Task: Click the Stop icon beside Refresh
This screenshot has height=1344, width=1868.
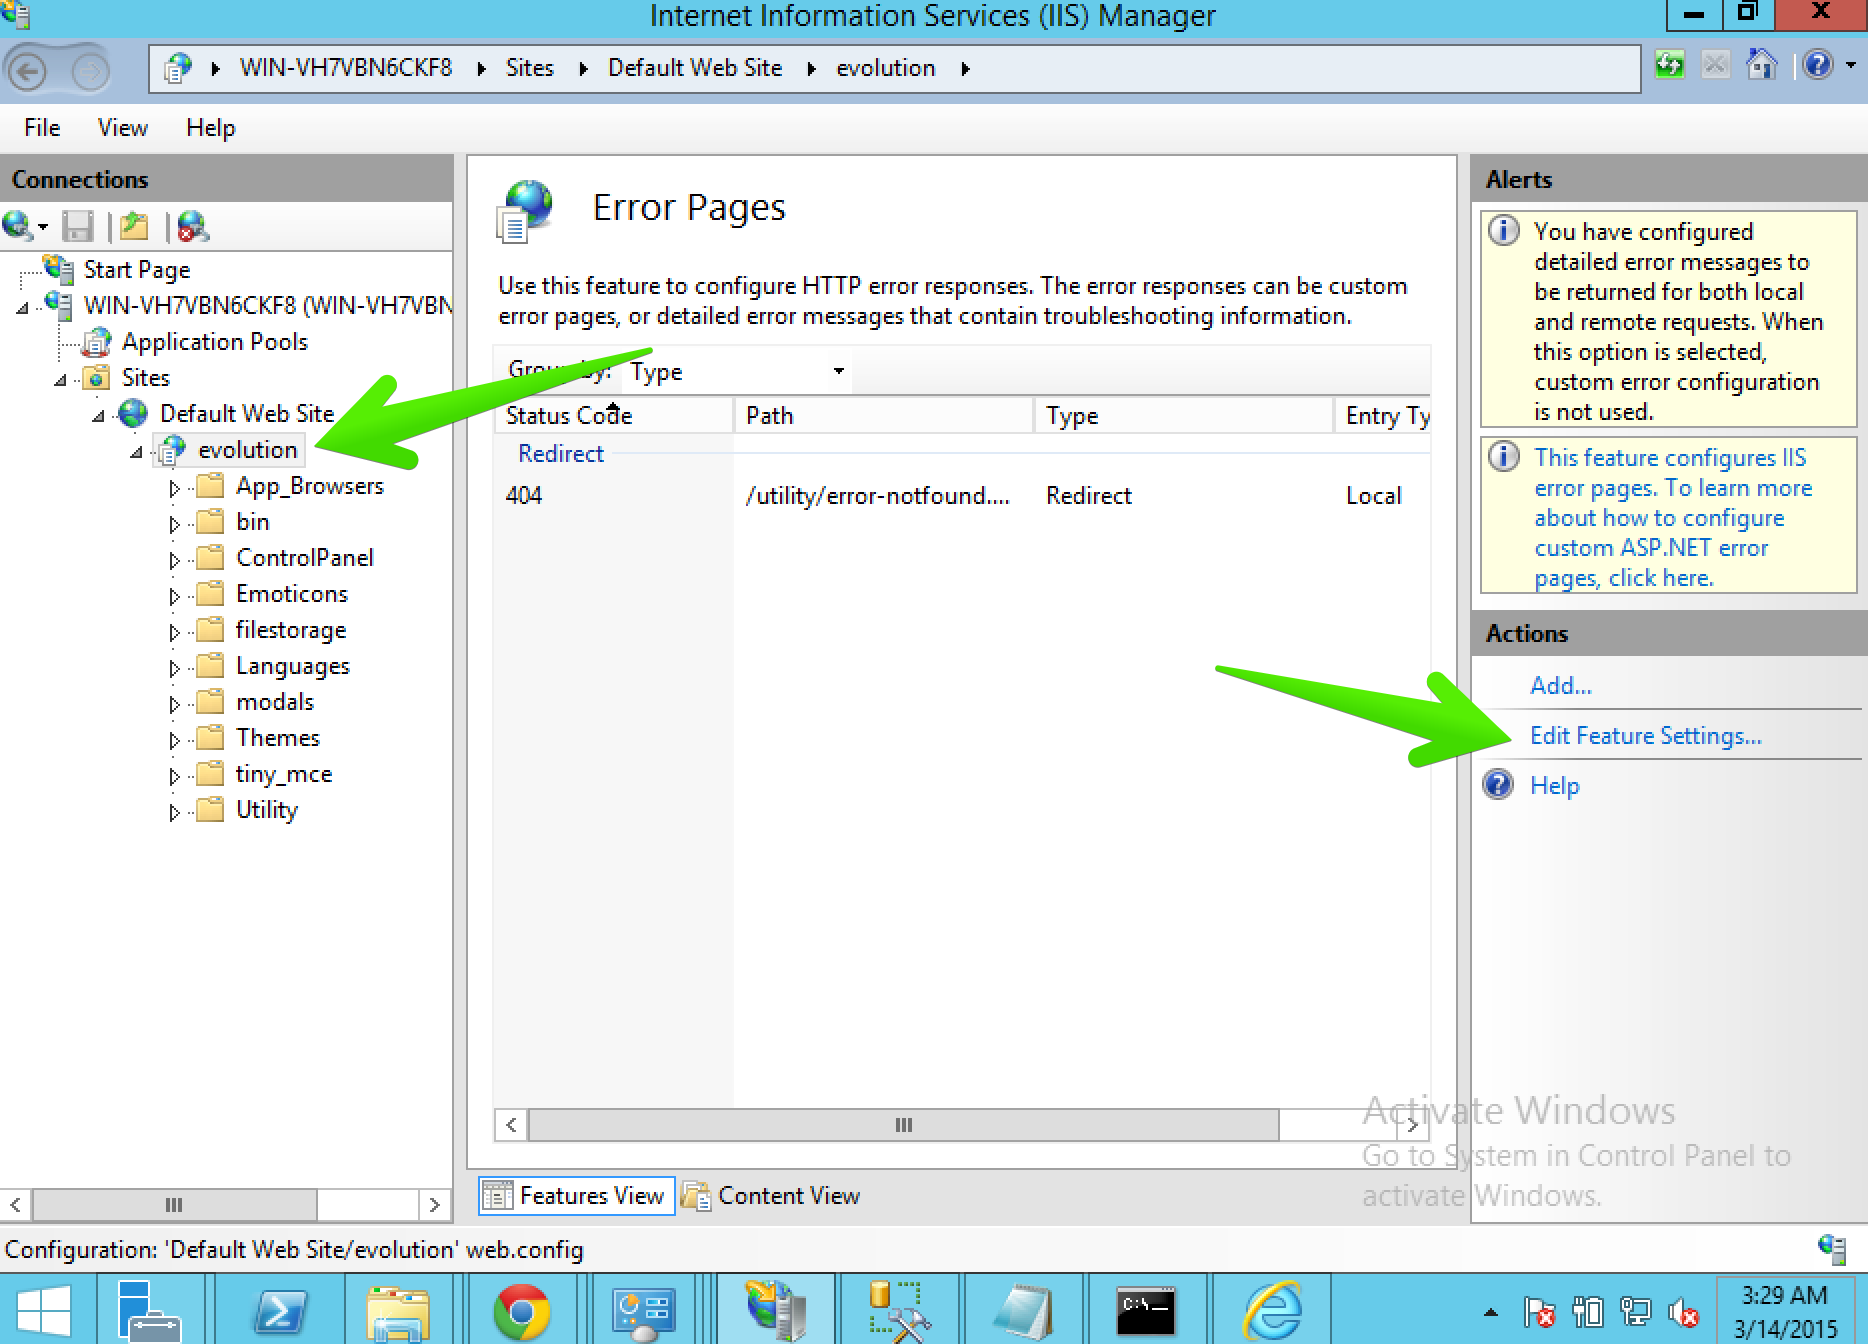Action: [1715, 66]
